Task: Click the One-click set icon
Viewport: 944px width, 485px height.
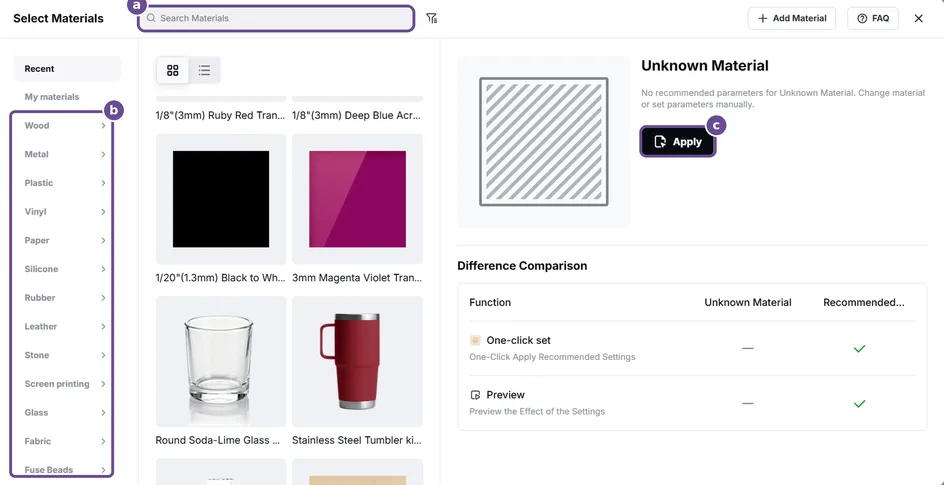Action: click(x=475, y=341)
